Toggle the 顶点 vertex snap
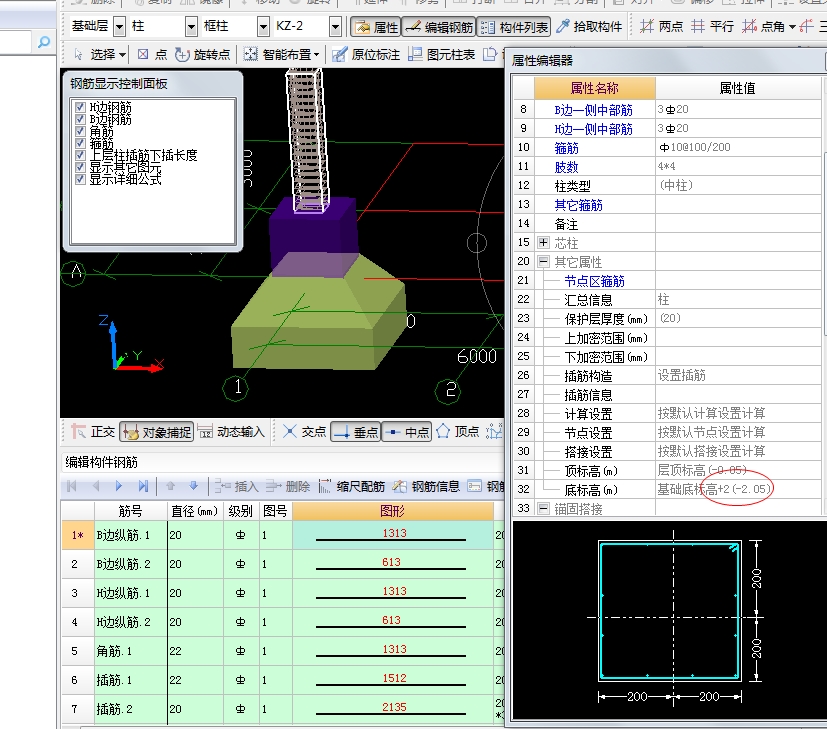 (x=457, y=432)
